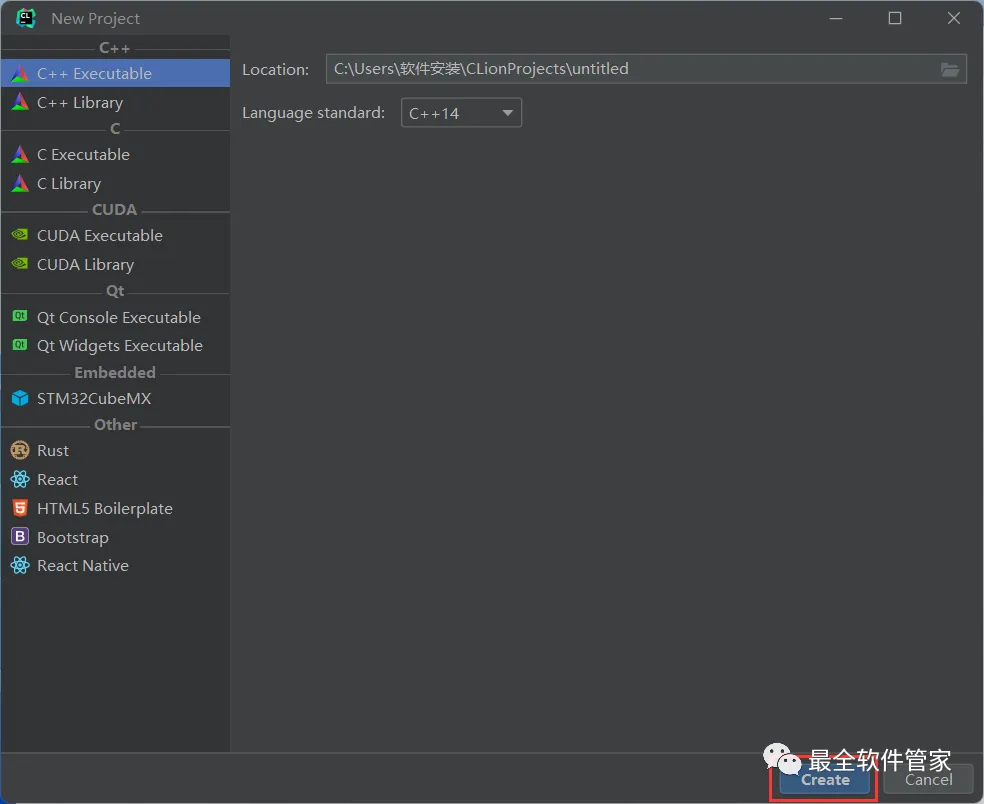This screenshot has width=984, height=804.
Task: Minimize the New Project window
Action: click(836, 18)
